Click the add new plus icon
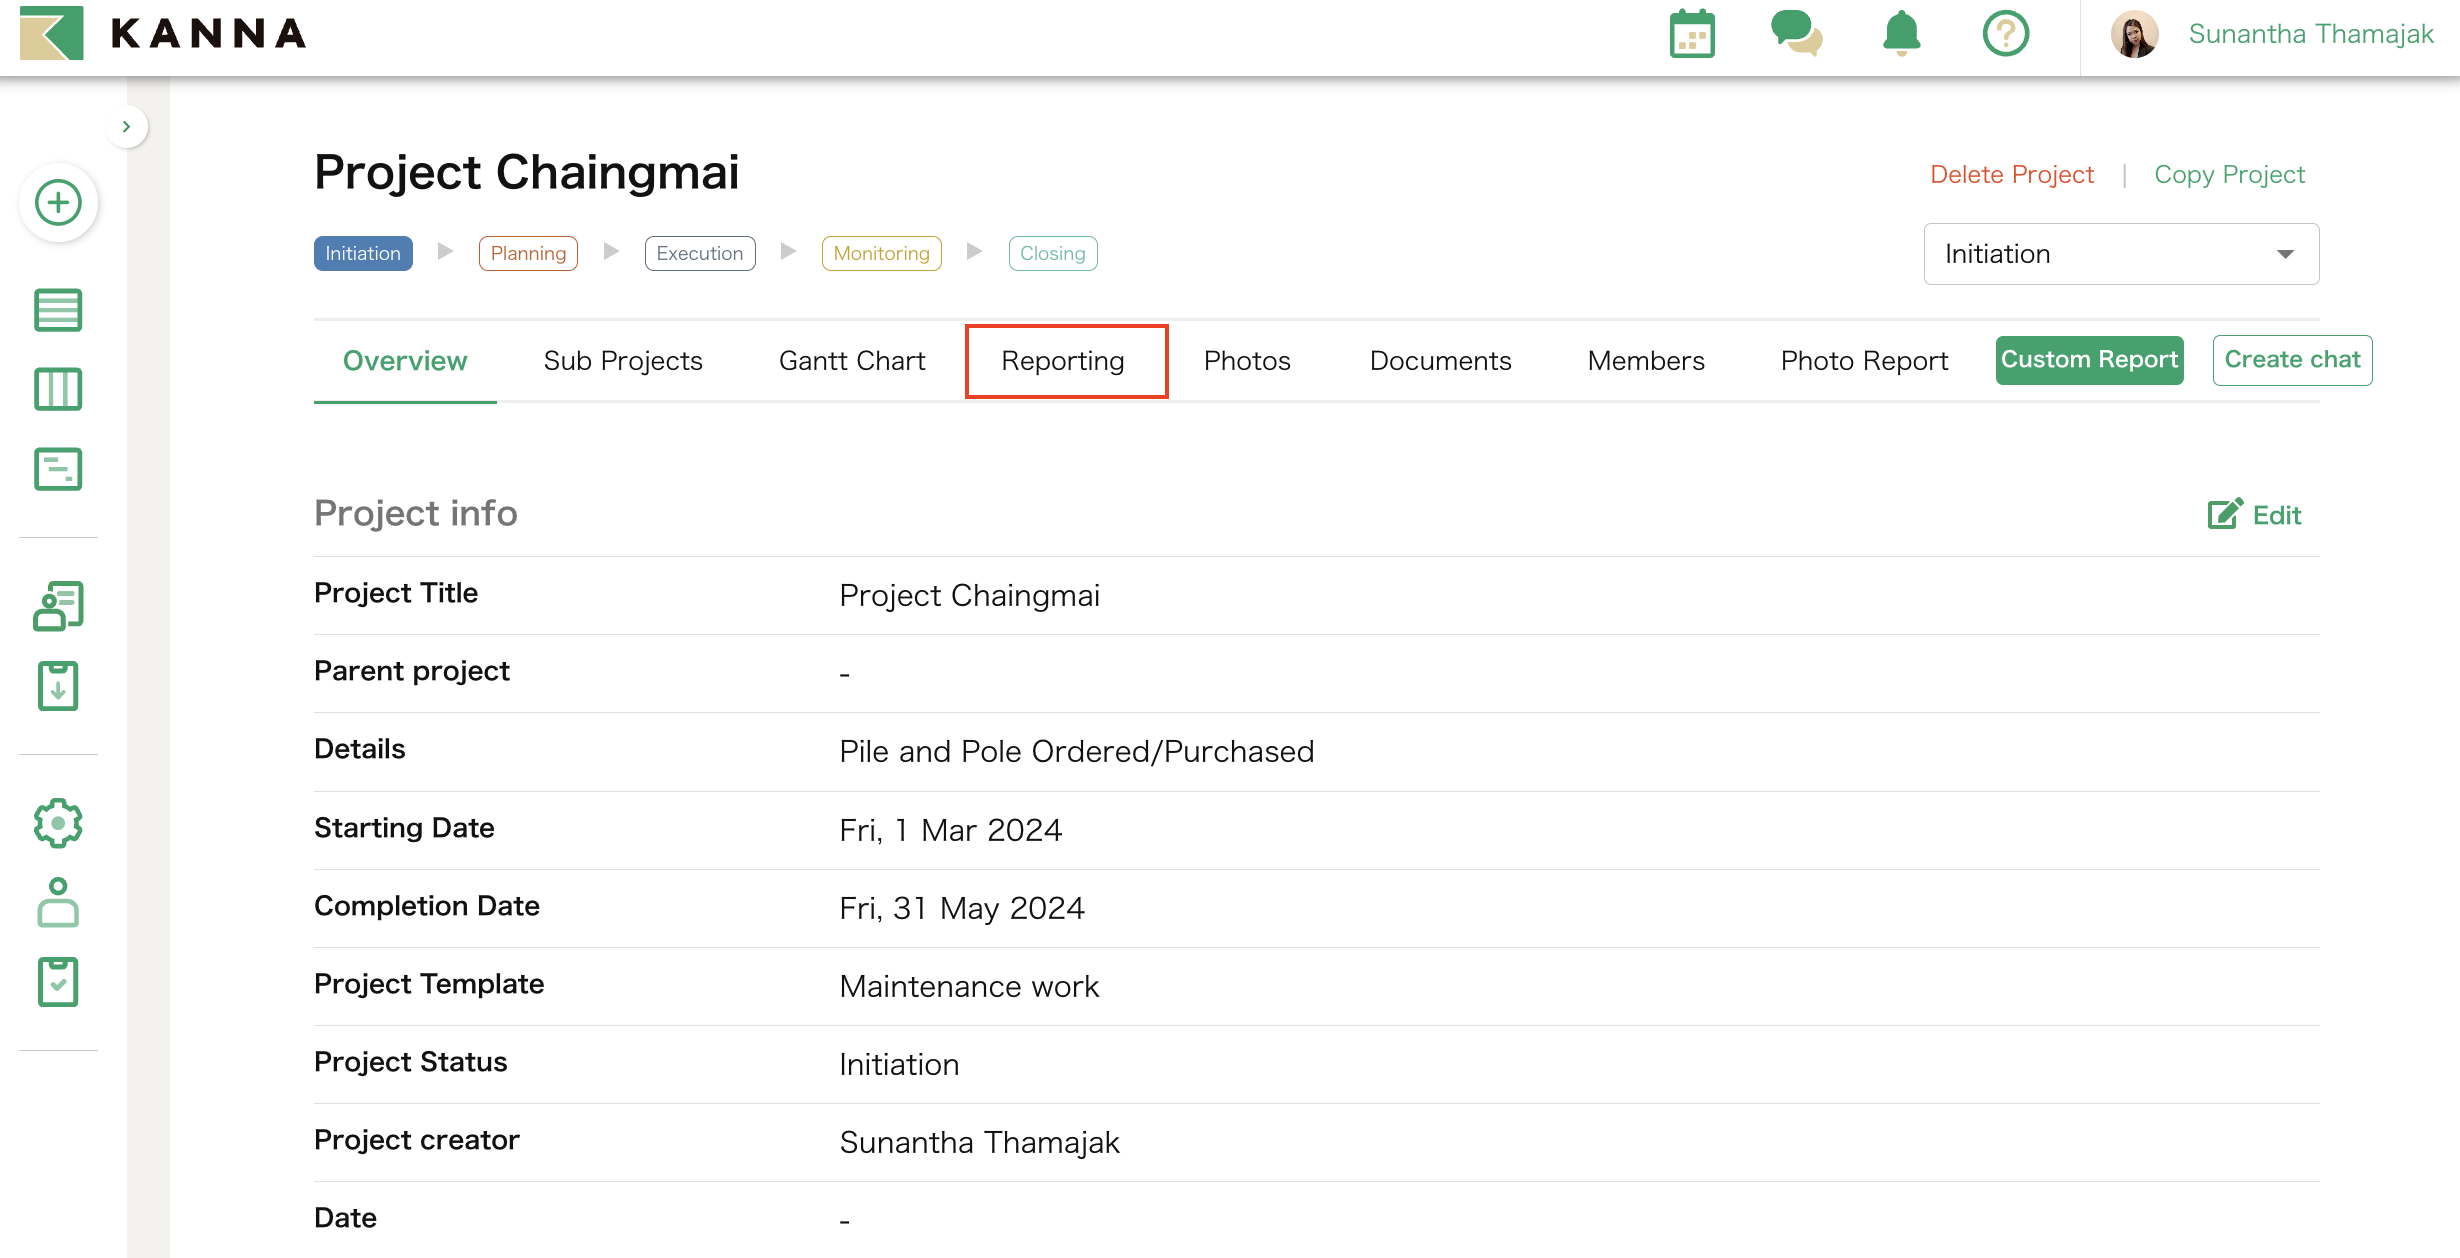The width and height of the screenshot is (2460, 1258). click(x=58, y=203)
